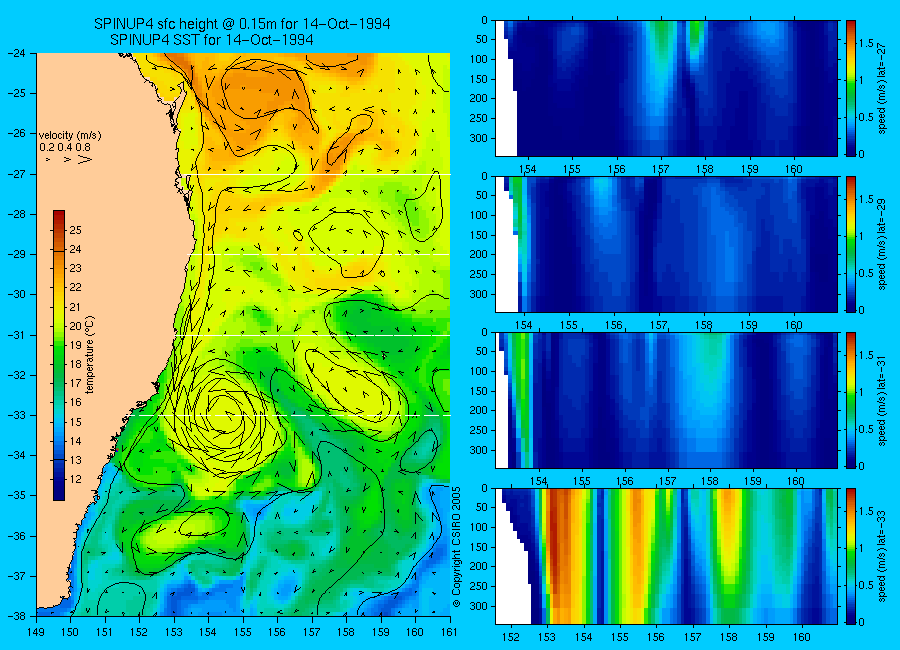This screenshot has height=650, width=900.
Task: Click the temperature color bar on the map
Action: pos(59,355)
